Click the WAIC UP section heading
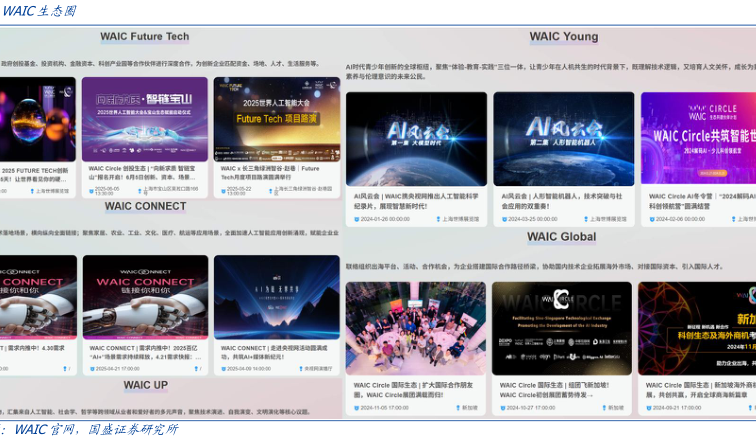The height and width of the screenshot is (448, 756). (146, 385)
